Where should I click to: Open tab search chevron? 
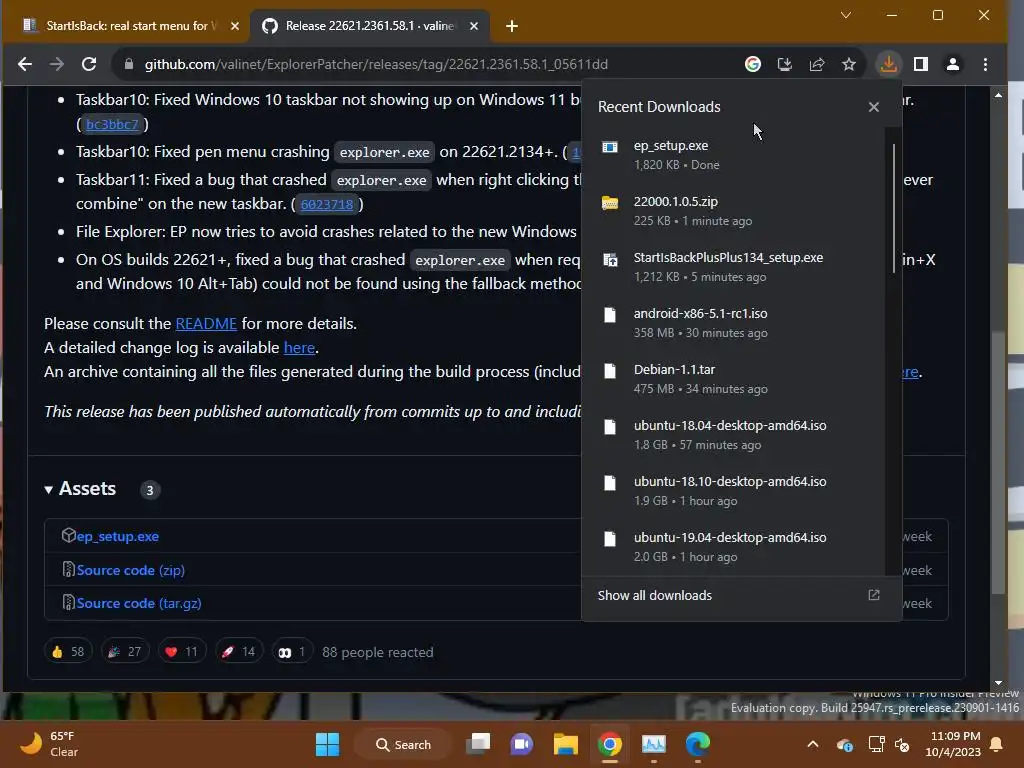[x=846, y=15]
